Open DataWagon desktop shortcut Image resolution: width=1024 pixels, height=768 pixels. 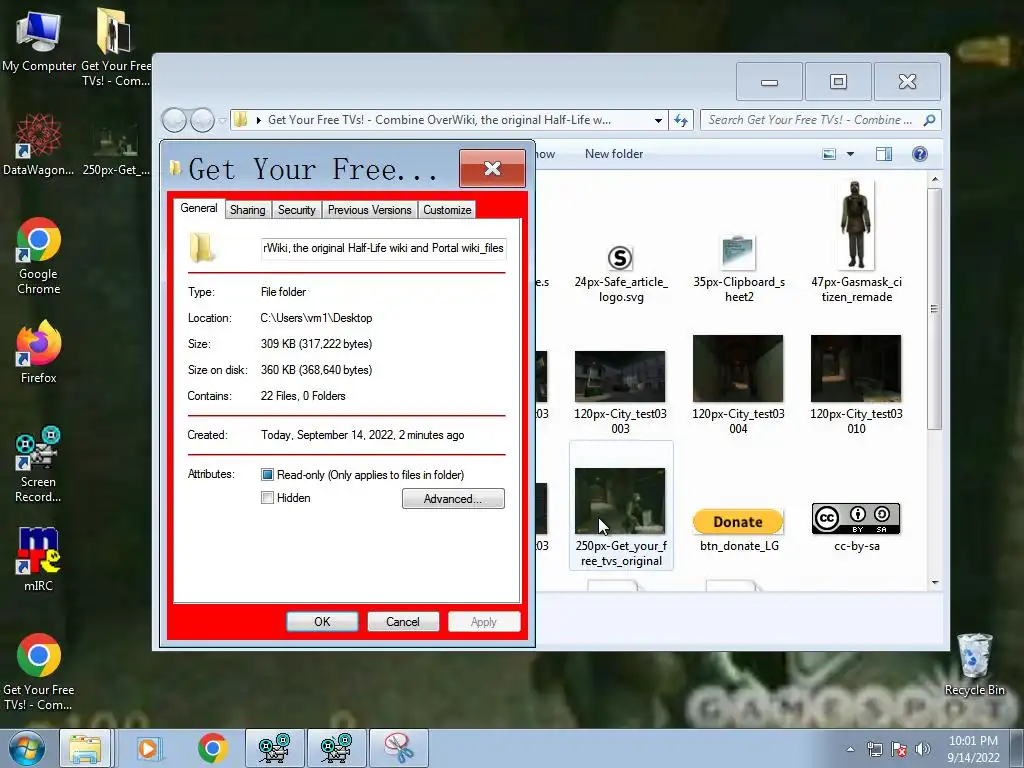pos(39,144)
